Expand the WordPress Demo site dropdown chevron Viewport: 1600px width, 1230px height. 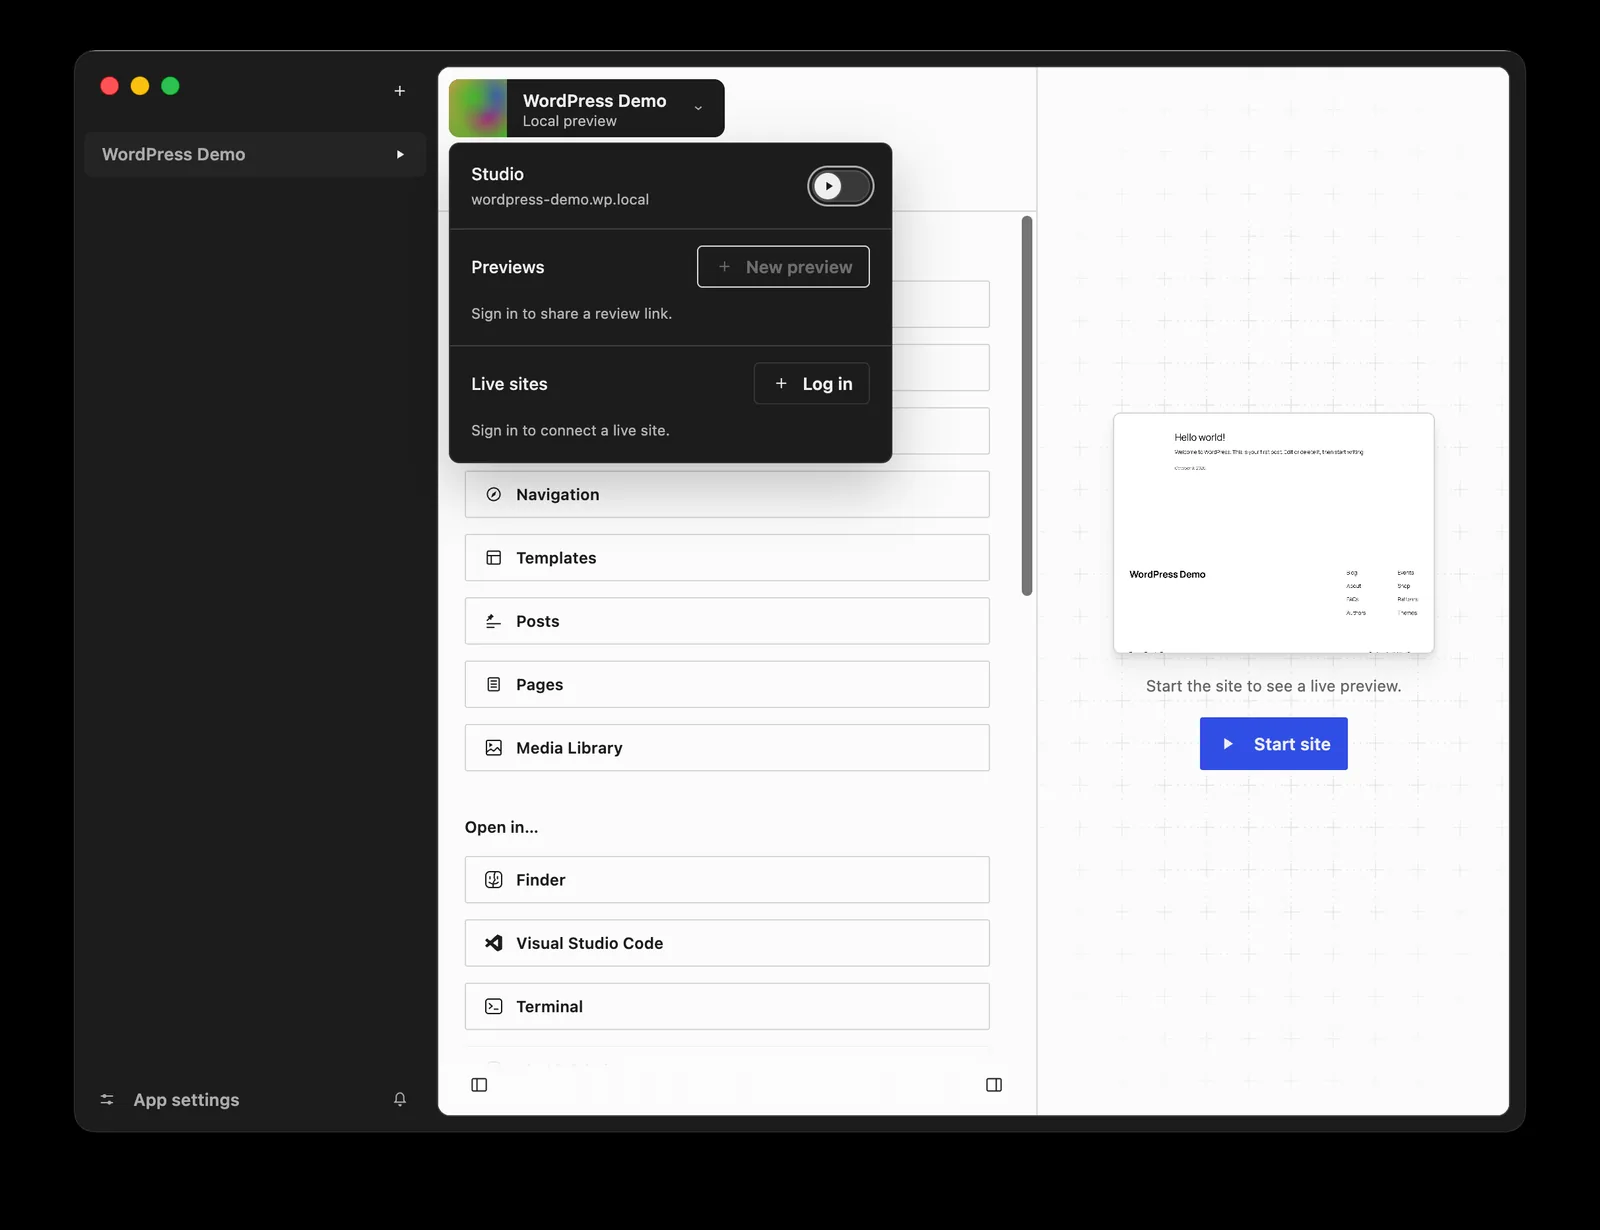click(698, 108)
